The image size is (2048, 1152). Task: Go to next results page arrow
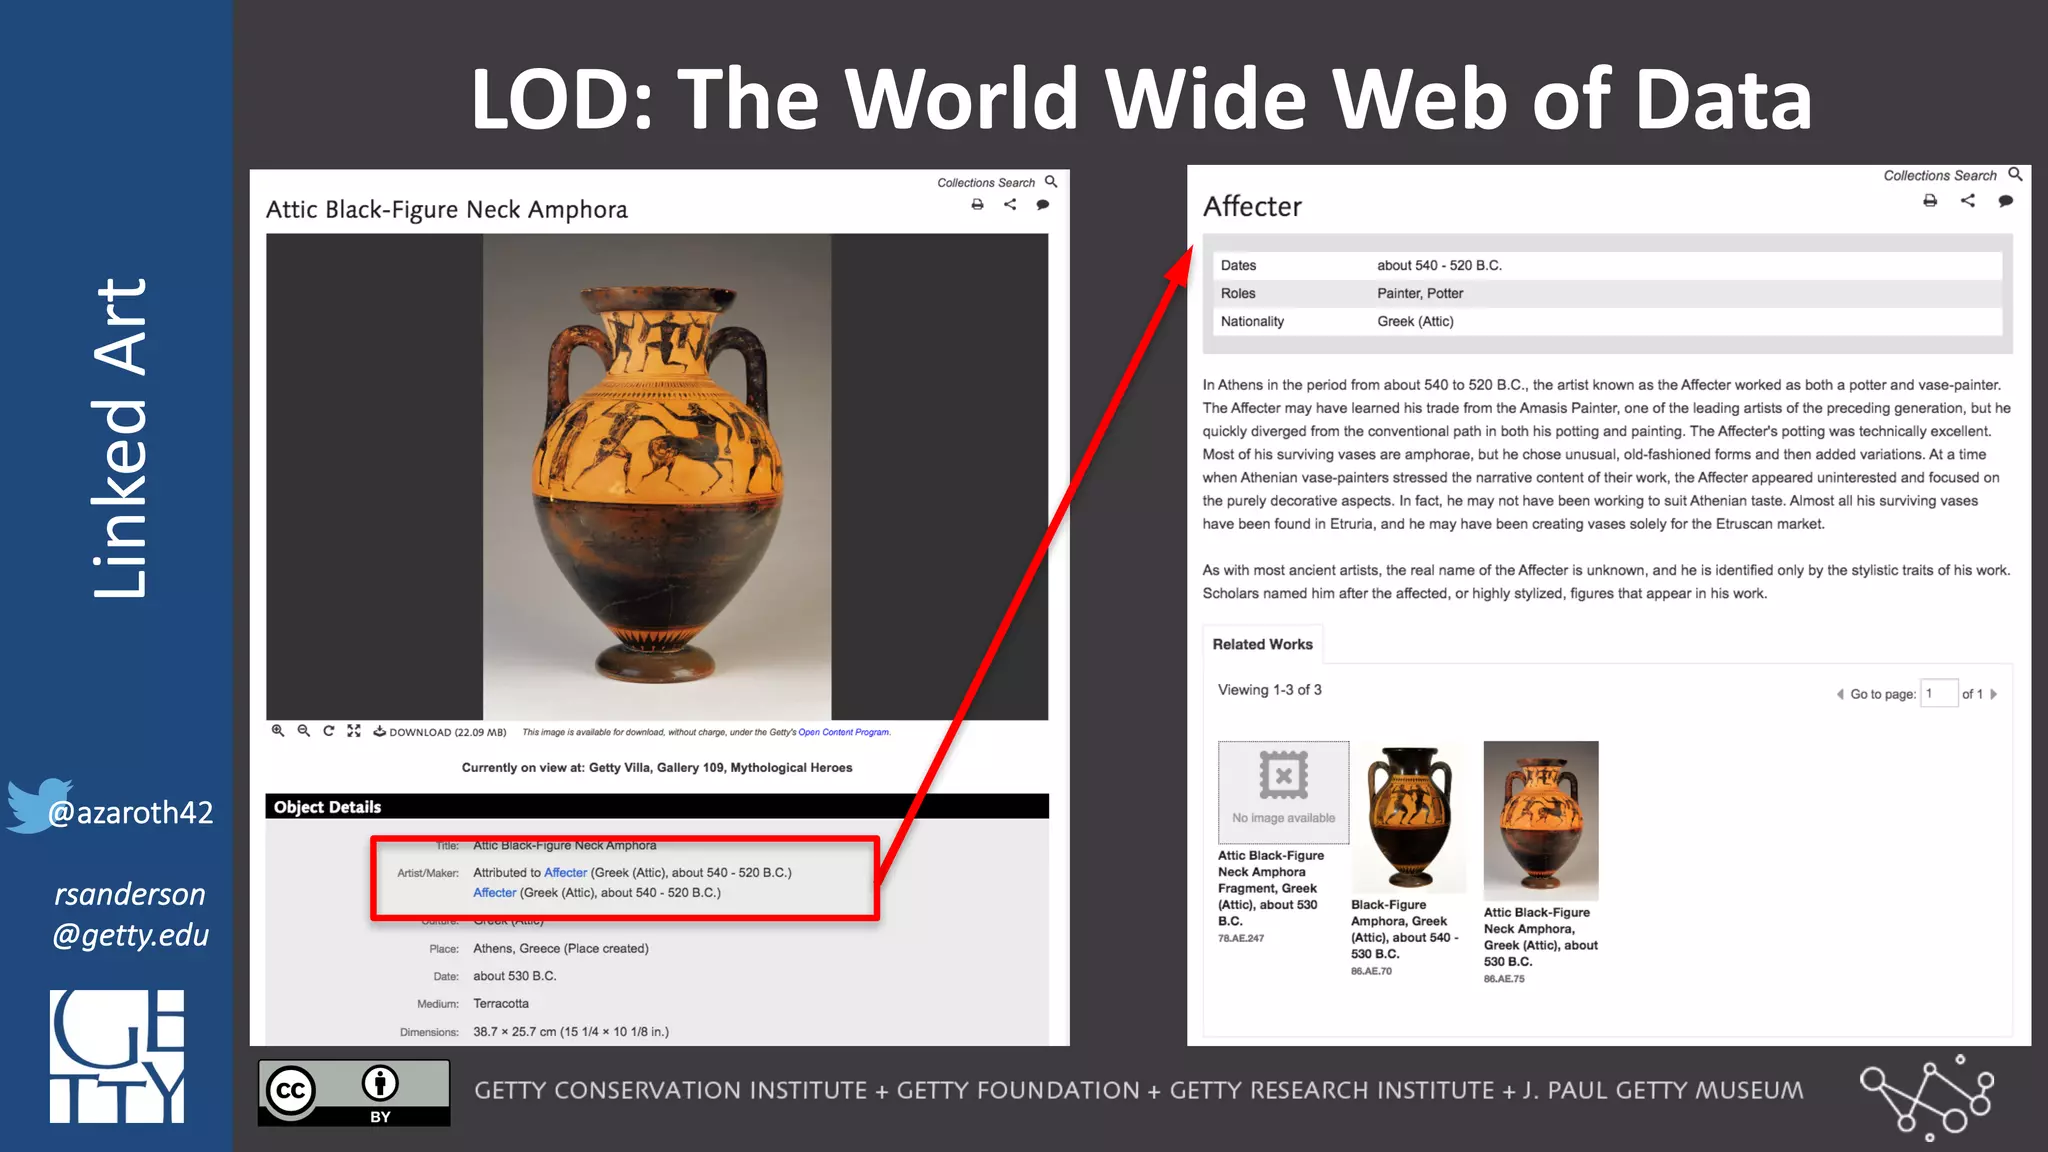tap(1993, 694)
